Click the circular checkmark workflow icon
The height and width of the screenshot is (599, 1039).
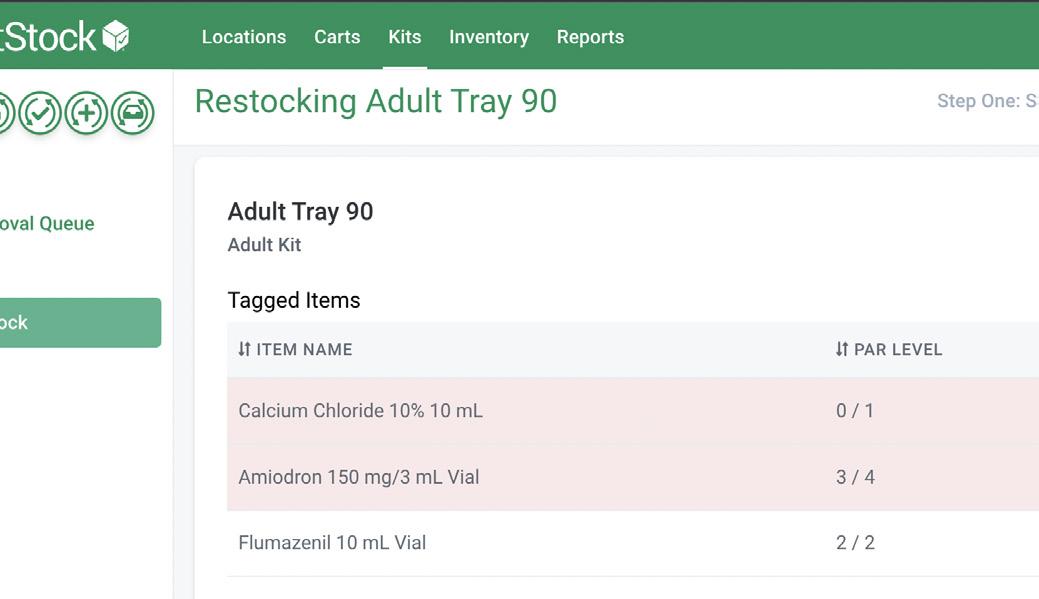[x=40, y=113]
